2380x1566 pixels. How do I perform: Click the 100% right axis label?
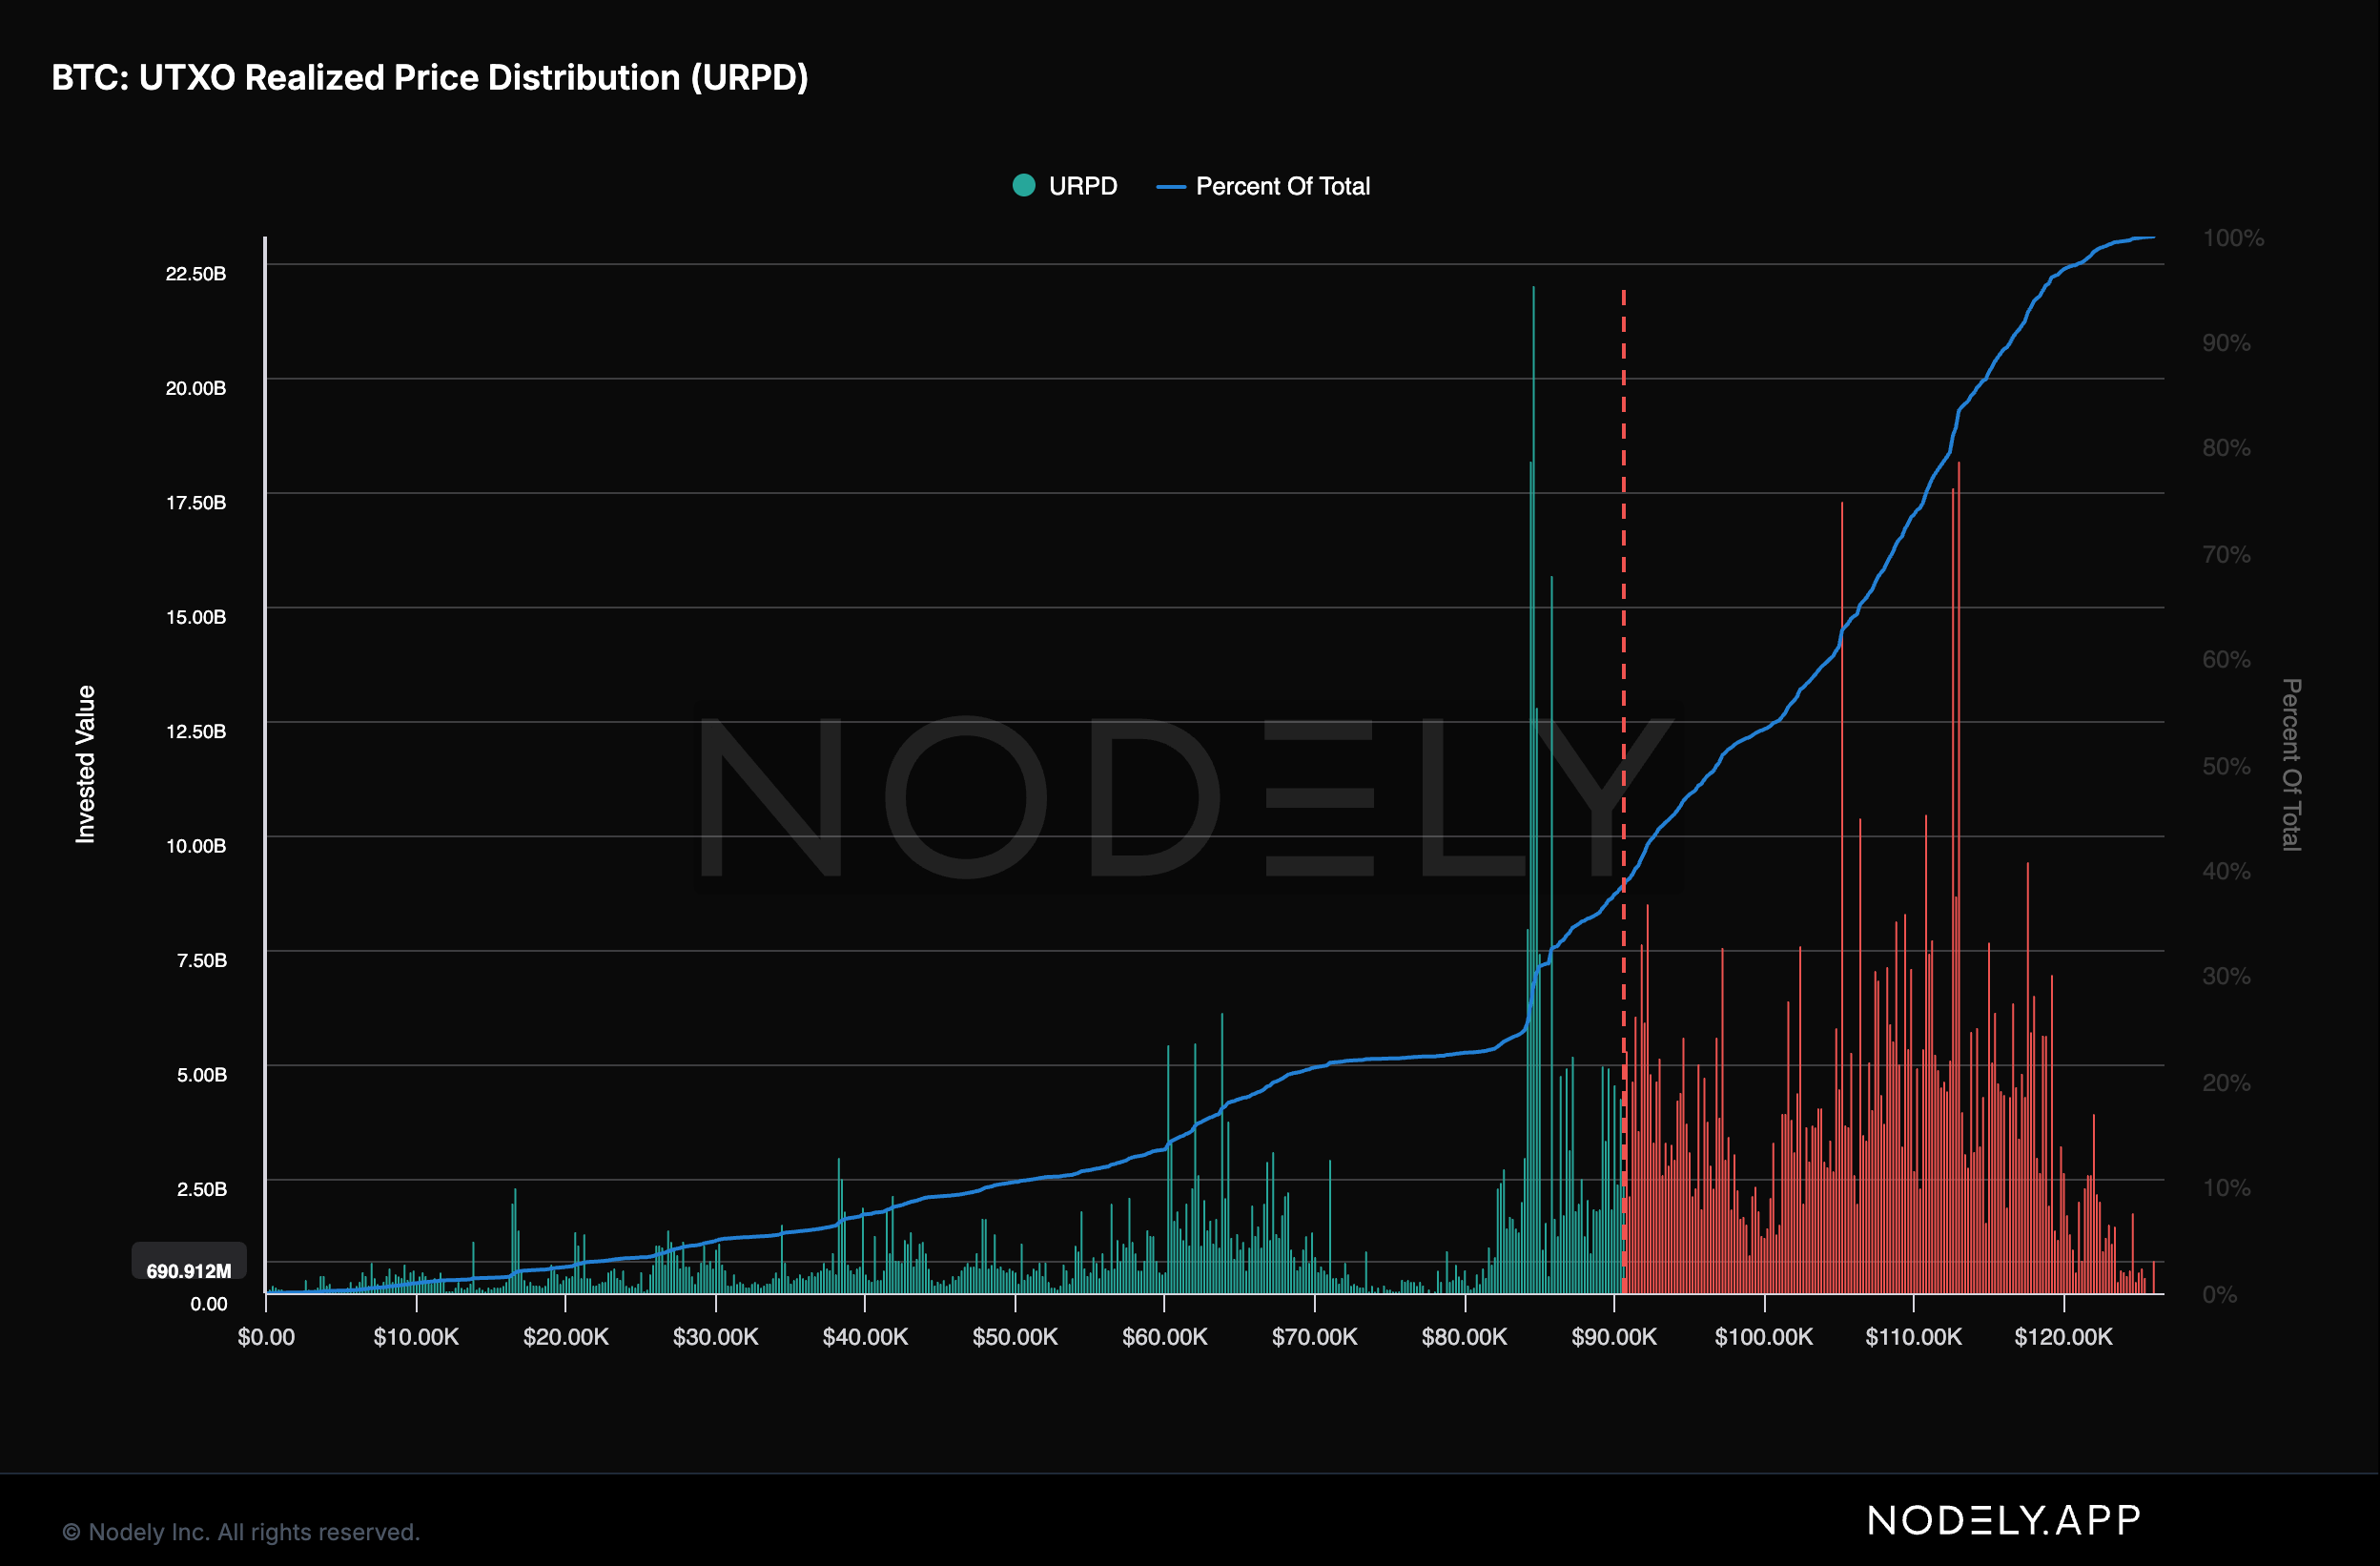[x=2232, y=238]
